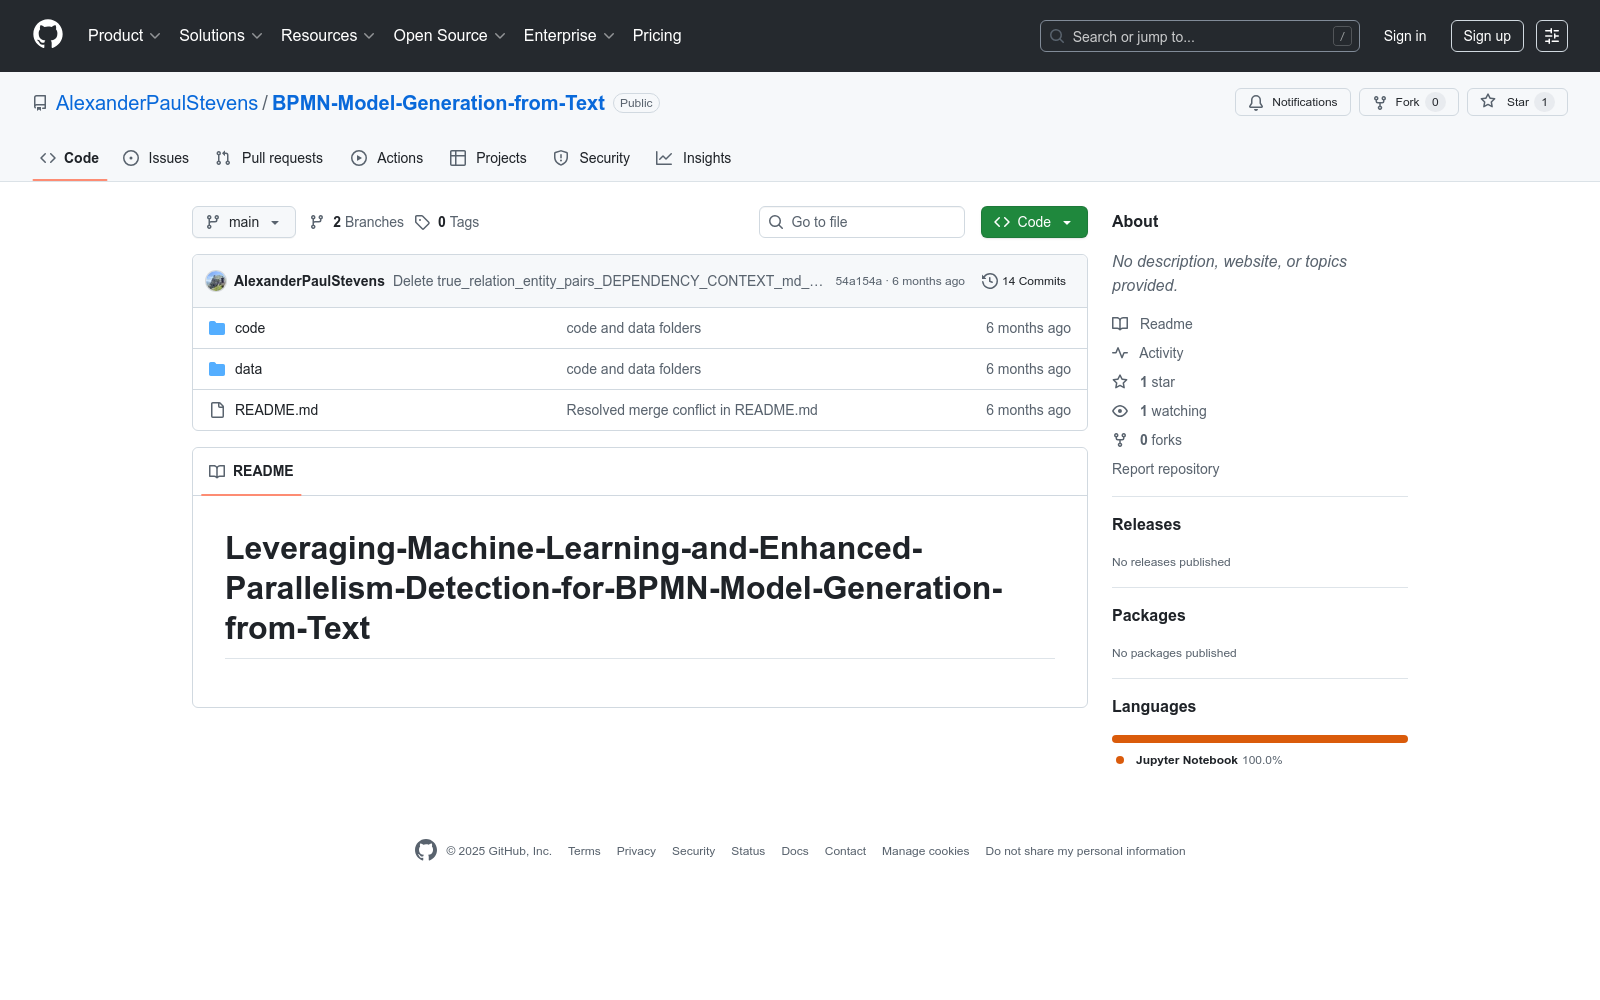Open the README.md file name link
The height and width of the screenshot is (1000, 1600).
pyautogui.click(x=276, y=410)
